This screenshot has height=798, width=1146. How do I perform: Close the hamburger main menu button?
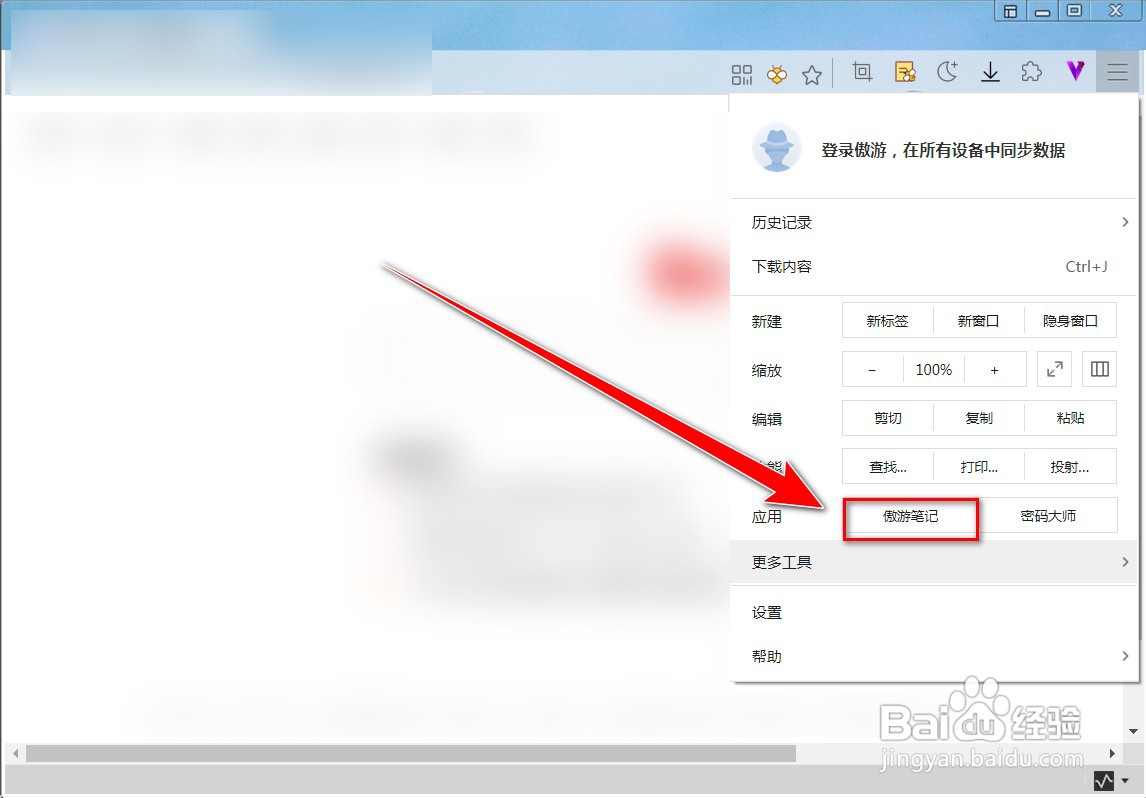1117,72
